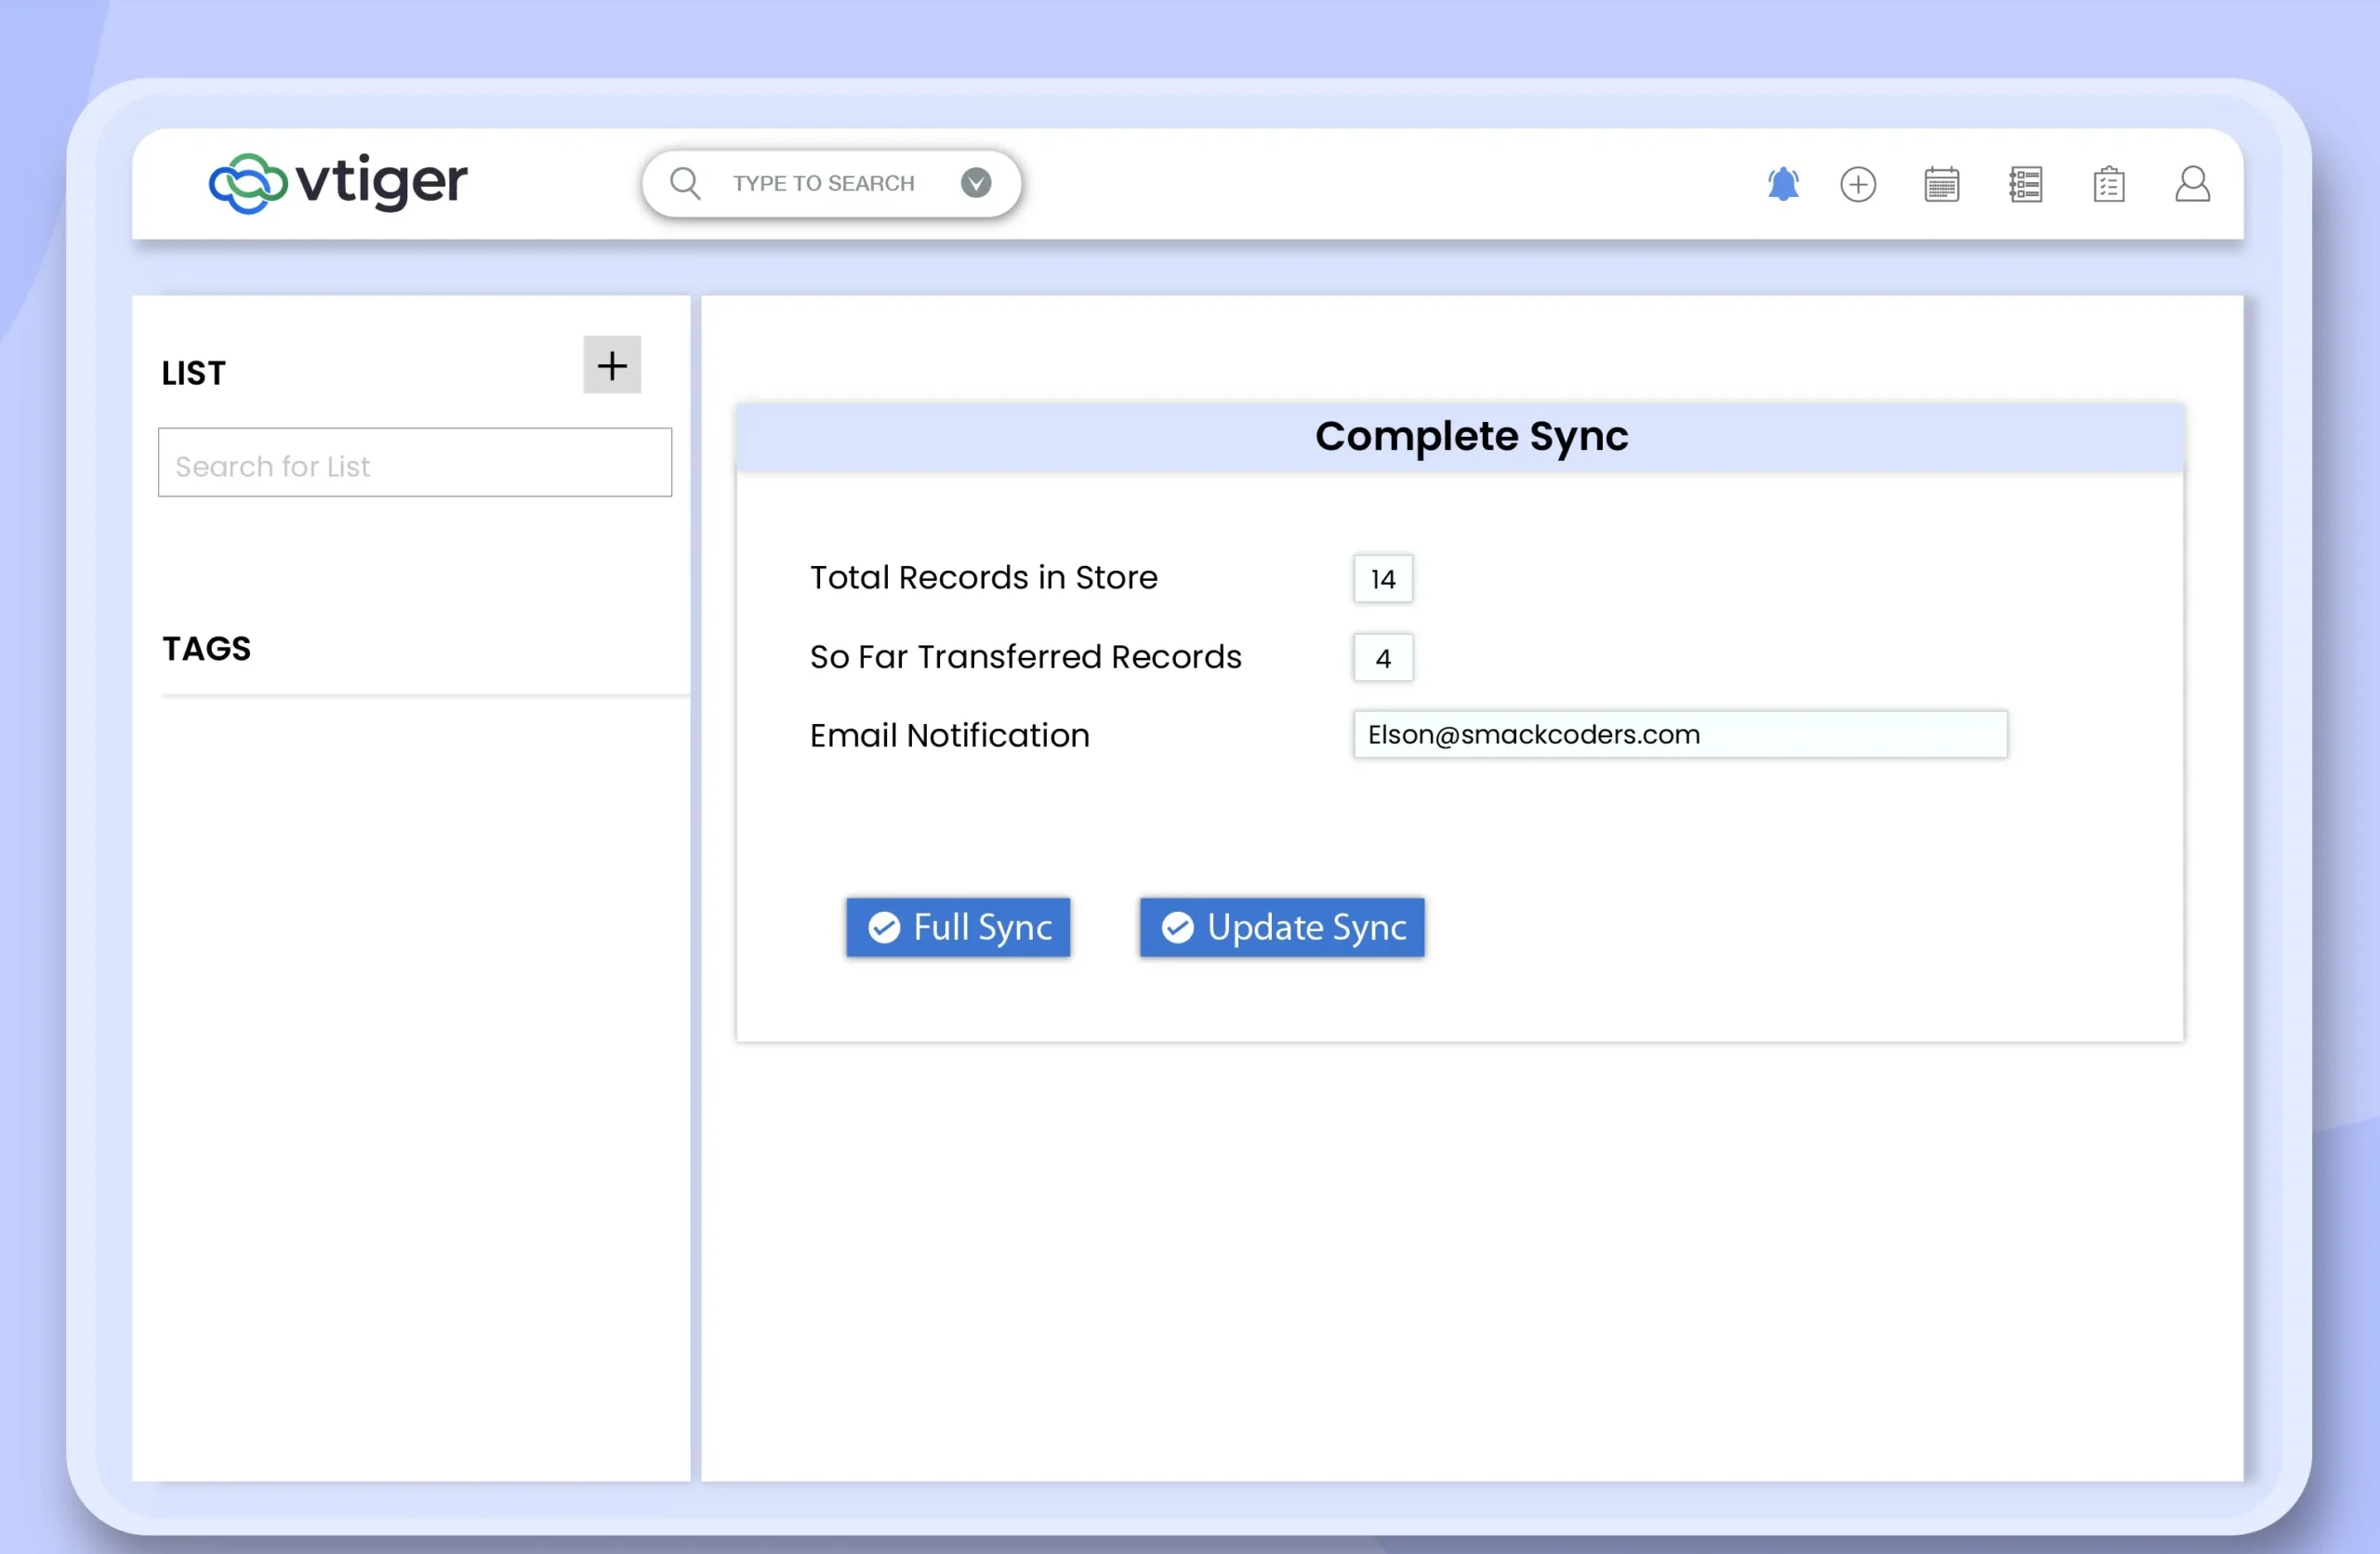Open the user profile icon
2380x1554 pixels.
point(2192,184)
